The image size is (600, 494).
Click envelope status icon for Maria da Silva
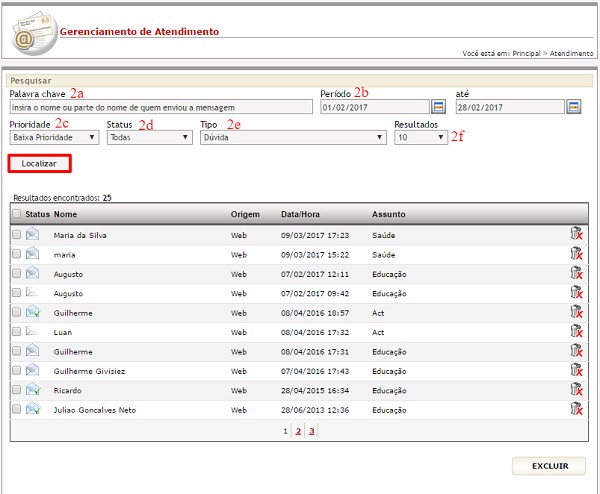click(33, 234)
